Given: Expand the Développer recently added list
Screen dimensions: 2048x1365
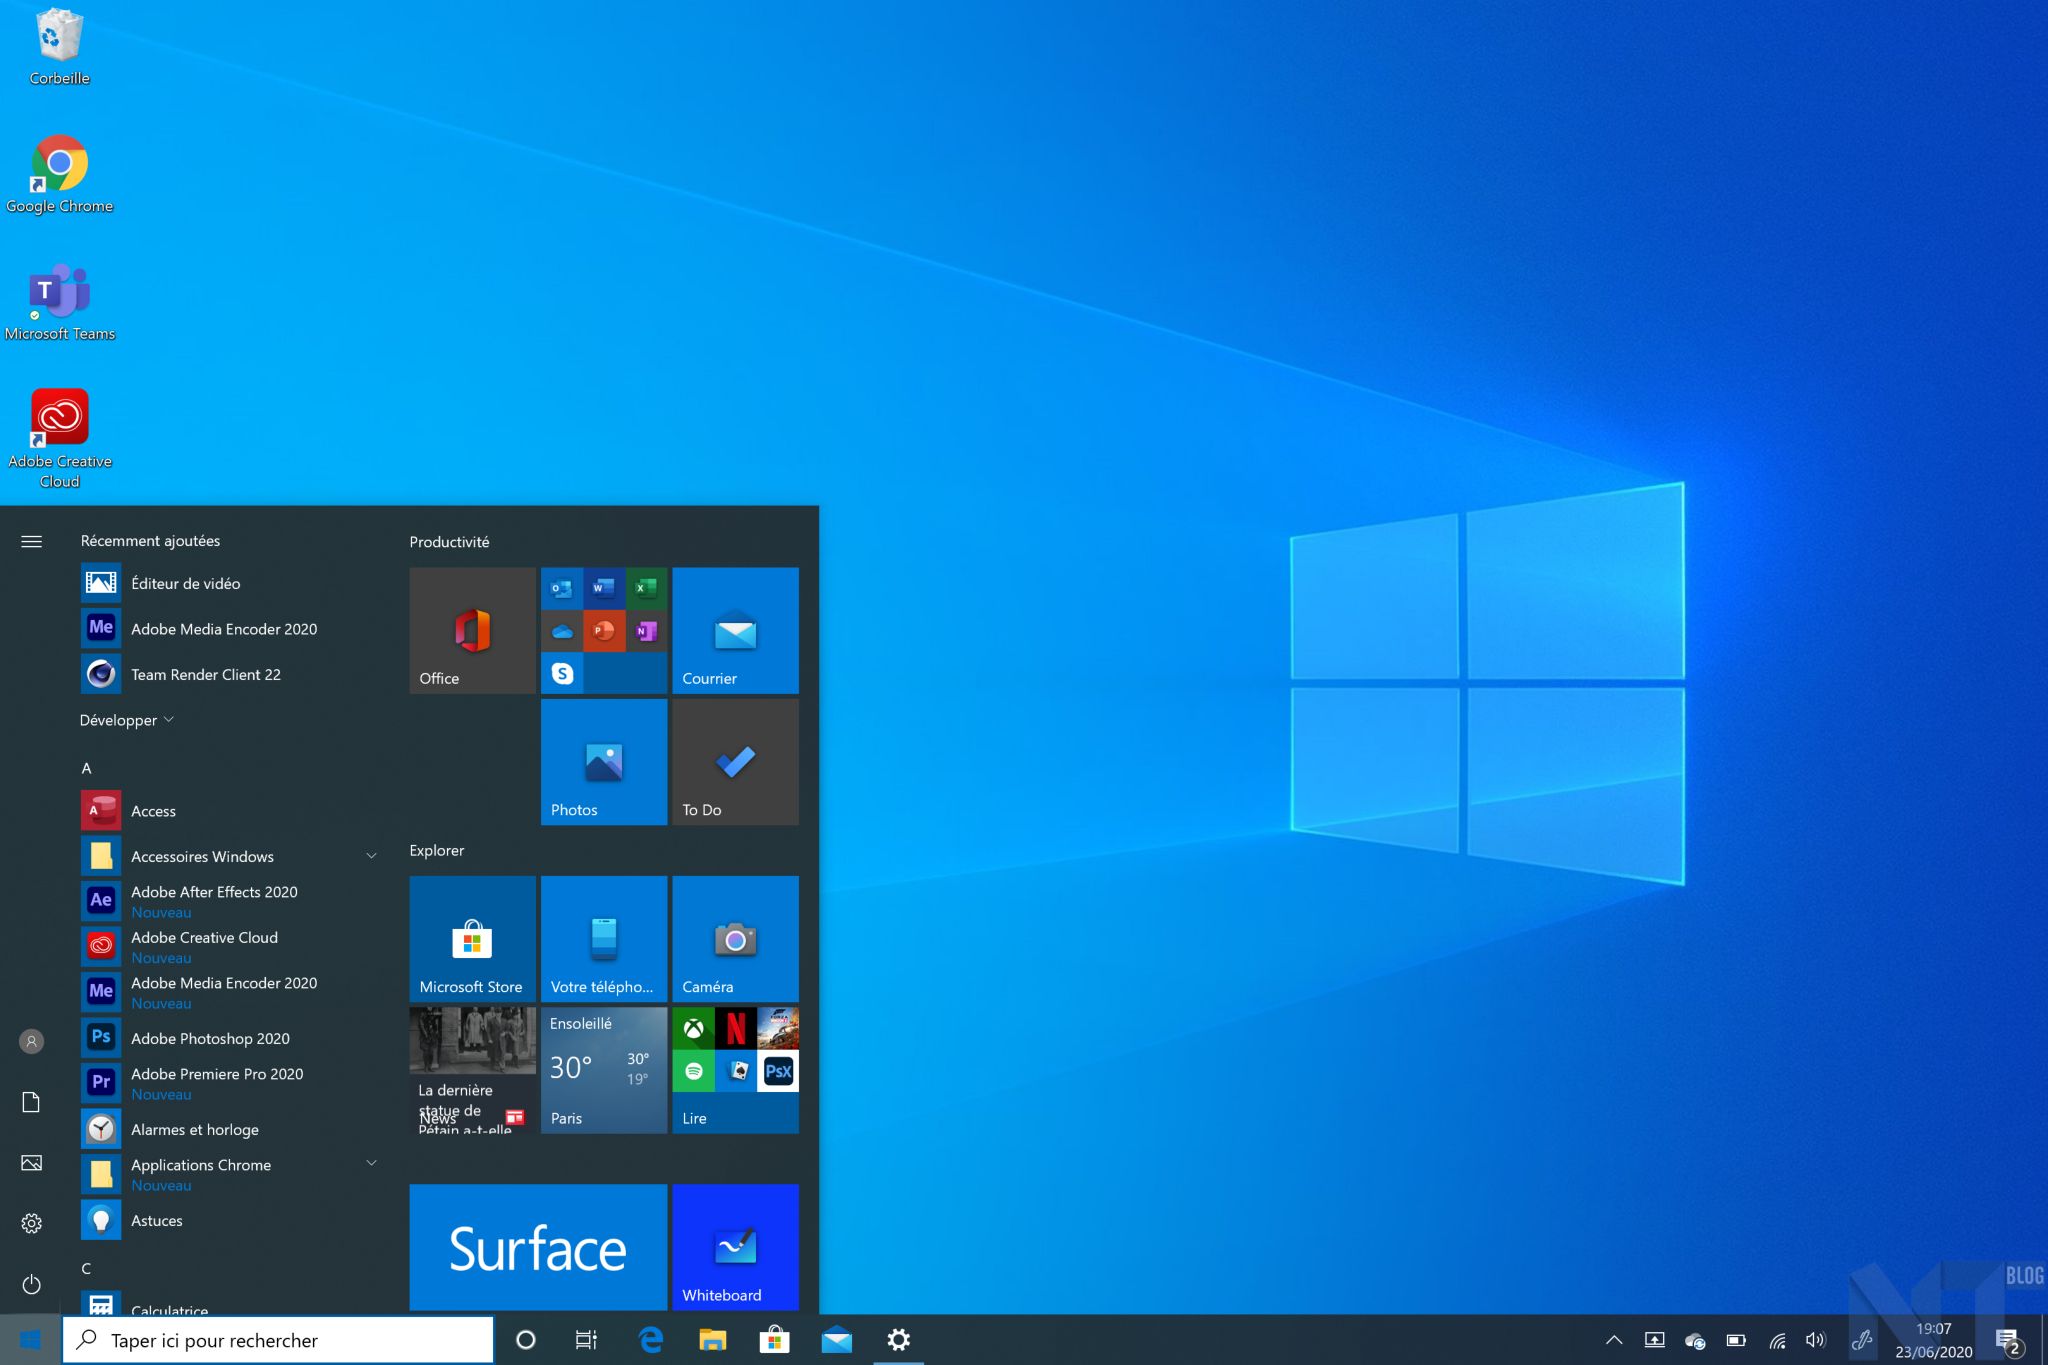Looking at the screenshot, I should click(x=126, y=720).
